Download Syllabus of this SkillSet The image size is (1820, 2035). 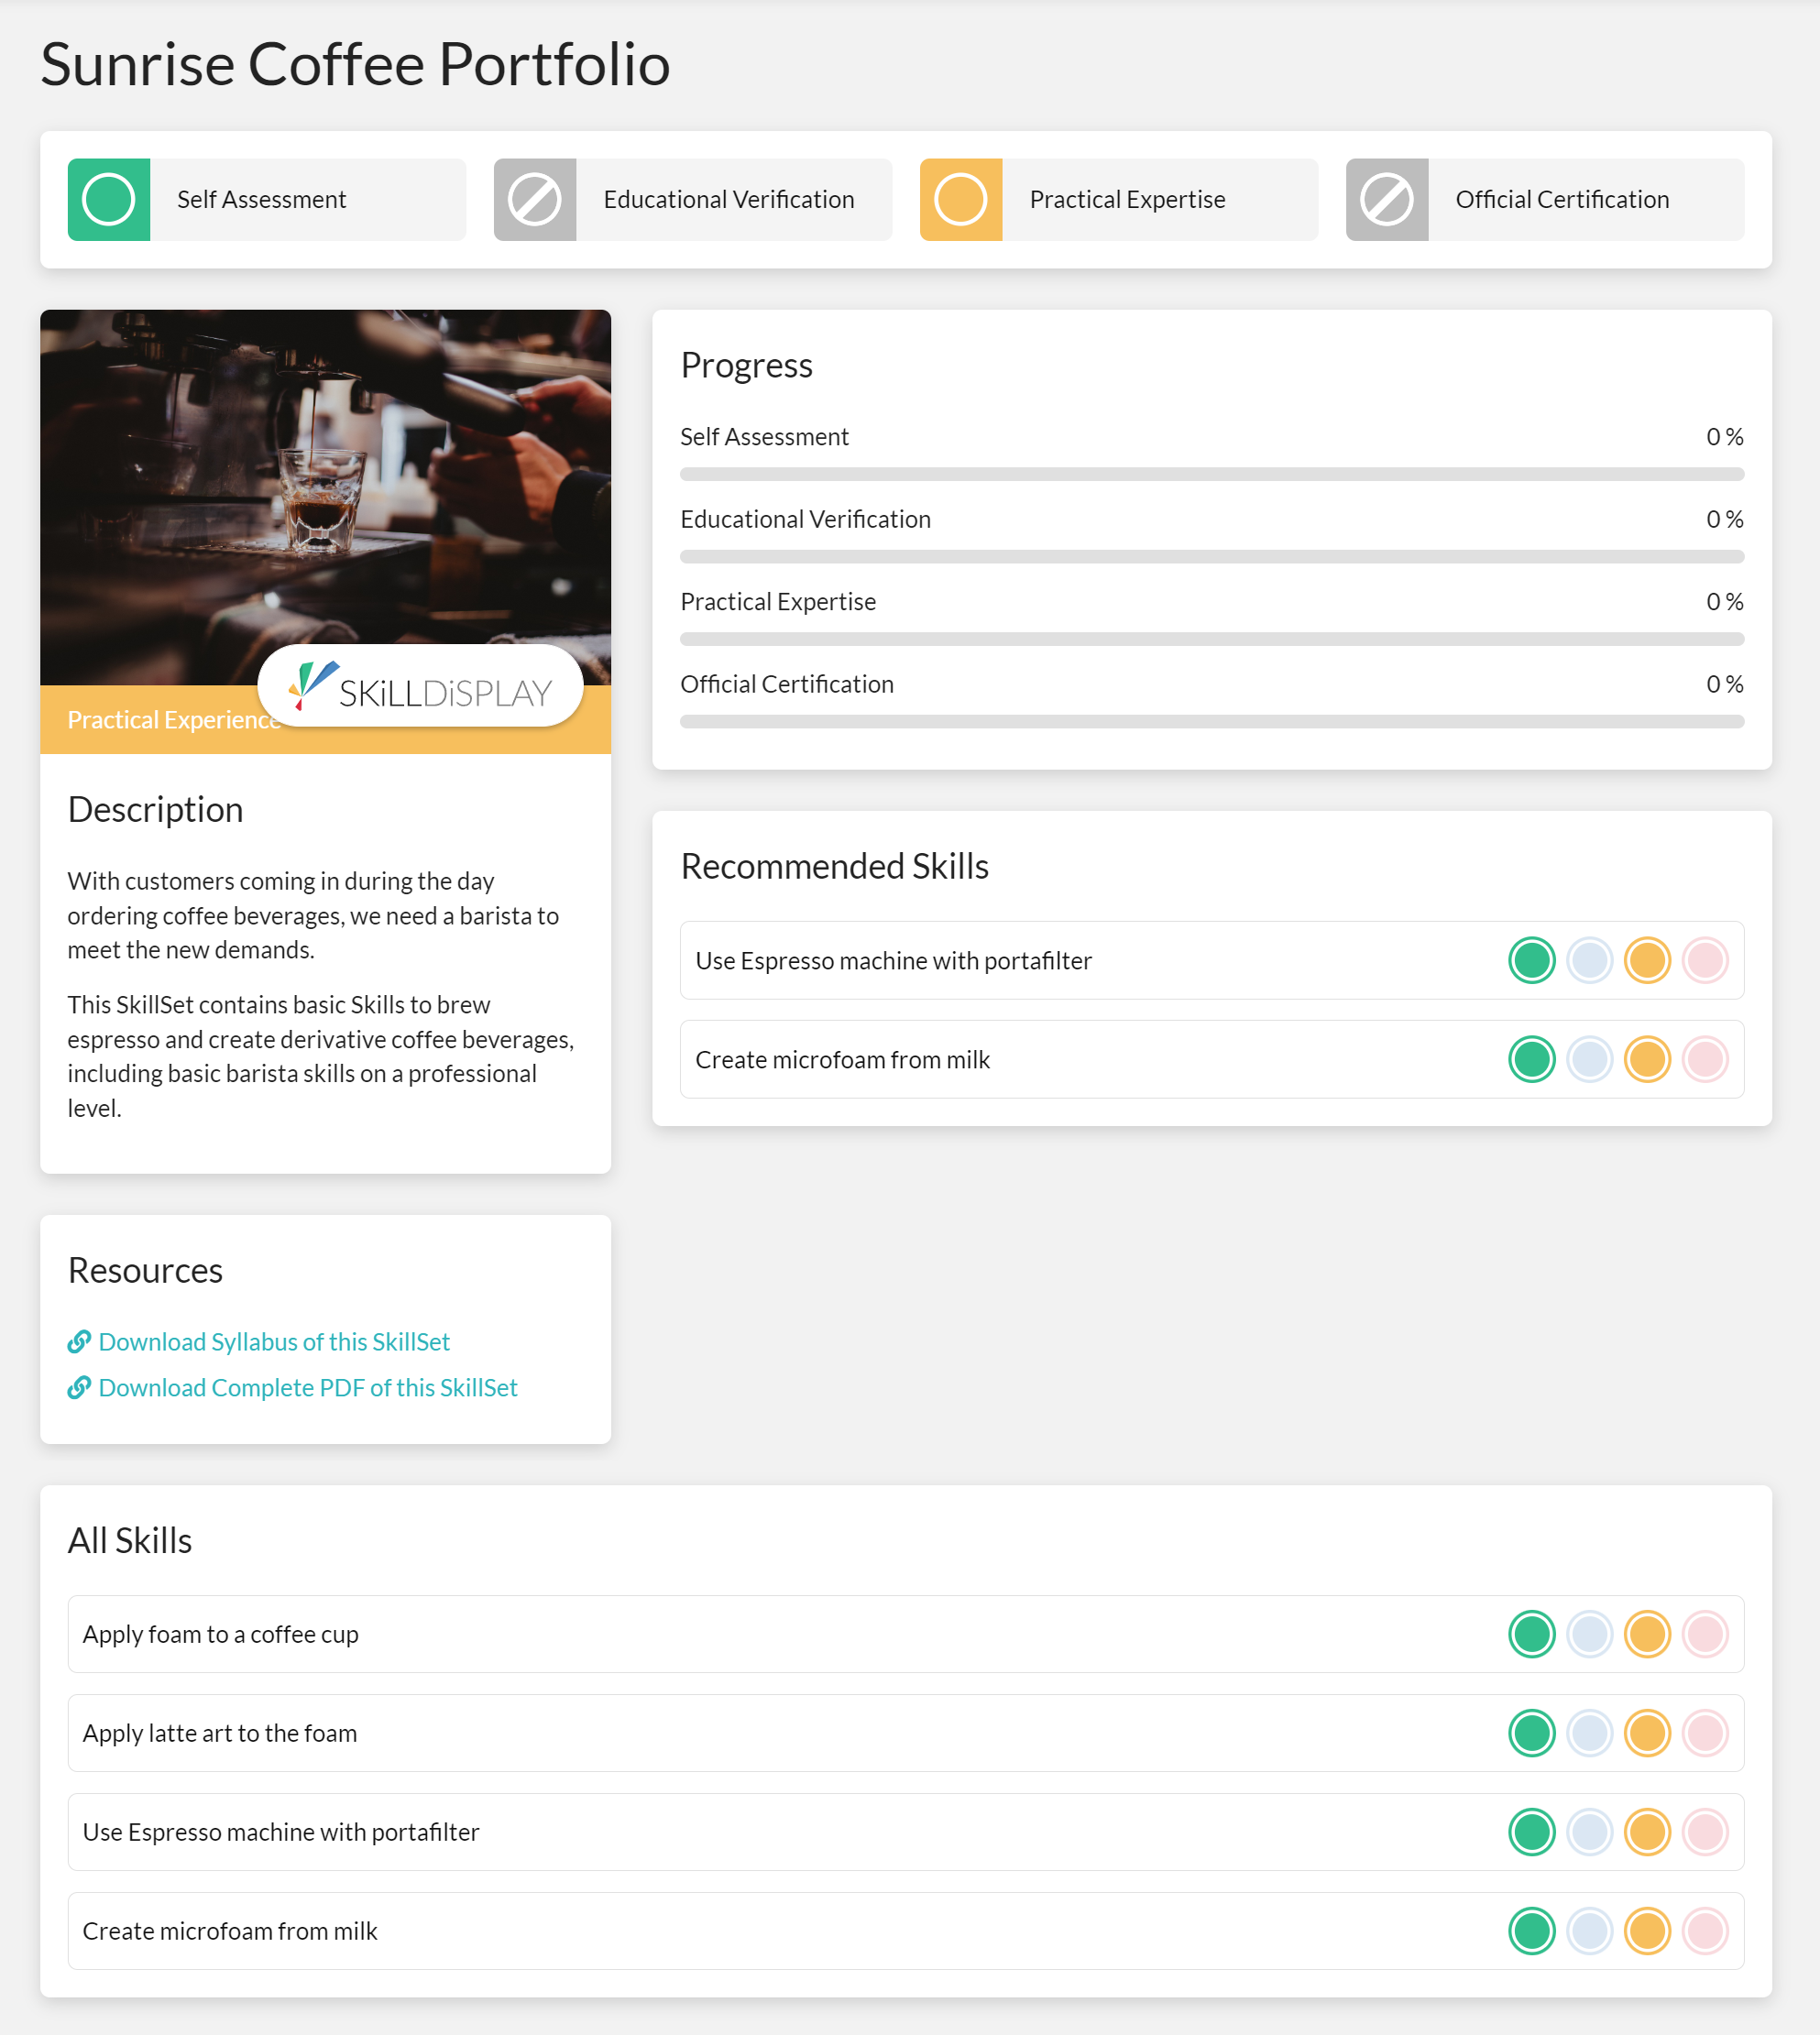pos(274,1342)
